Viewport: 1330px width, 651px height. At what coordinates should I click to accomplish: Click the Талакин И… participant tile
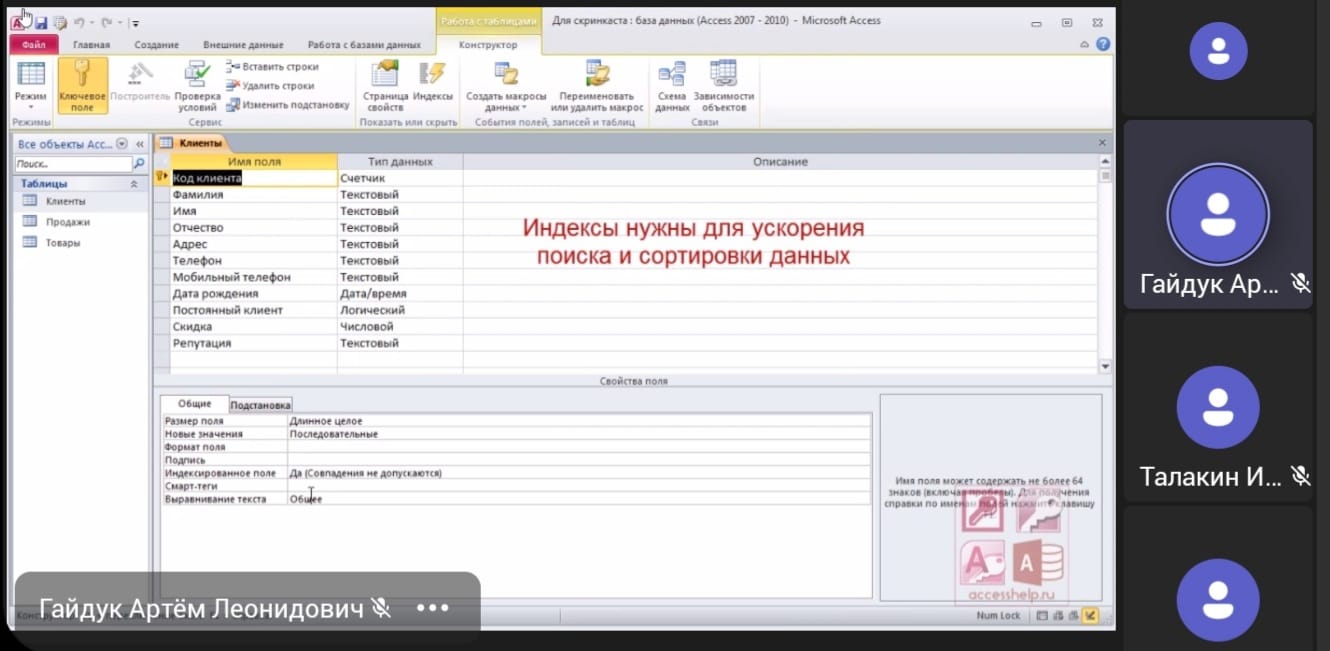[x=1218, y=409]
